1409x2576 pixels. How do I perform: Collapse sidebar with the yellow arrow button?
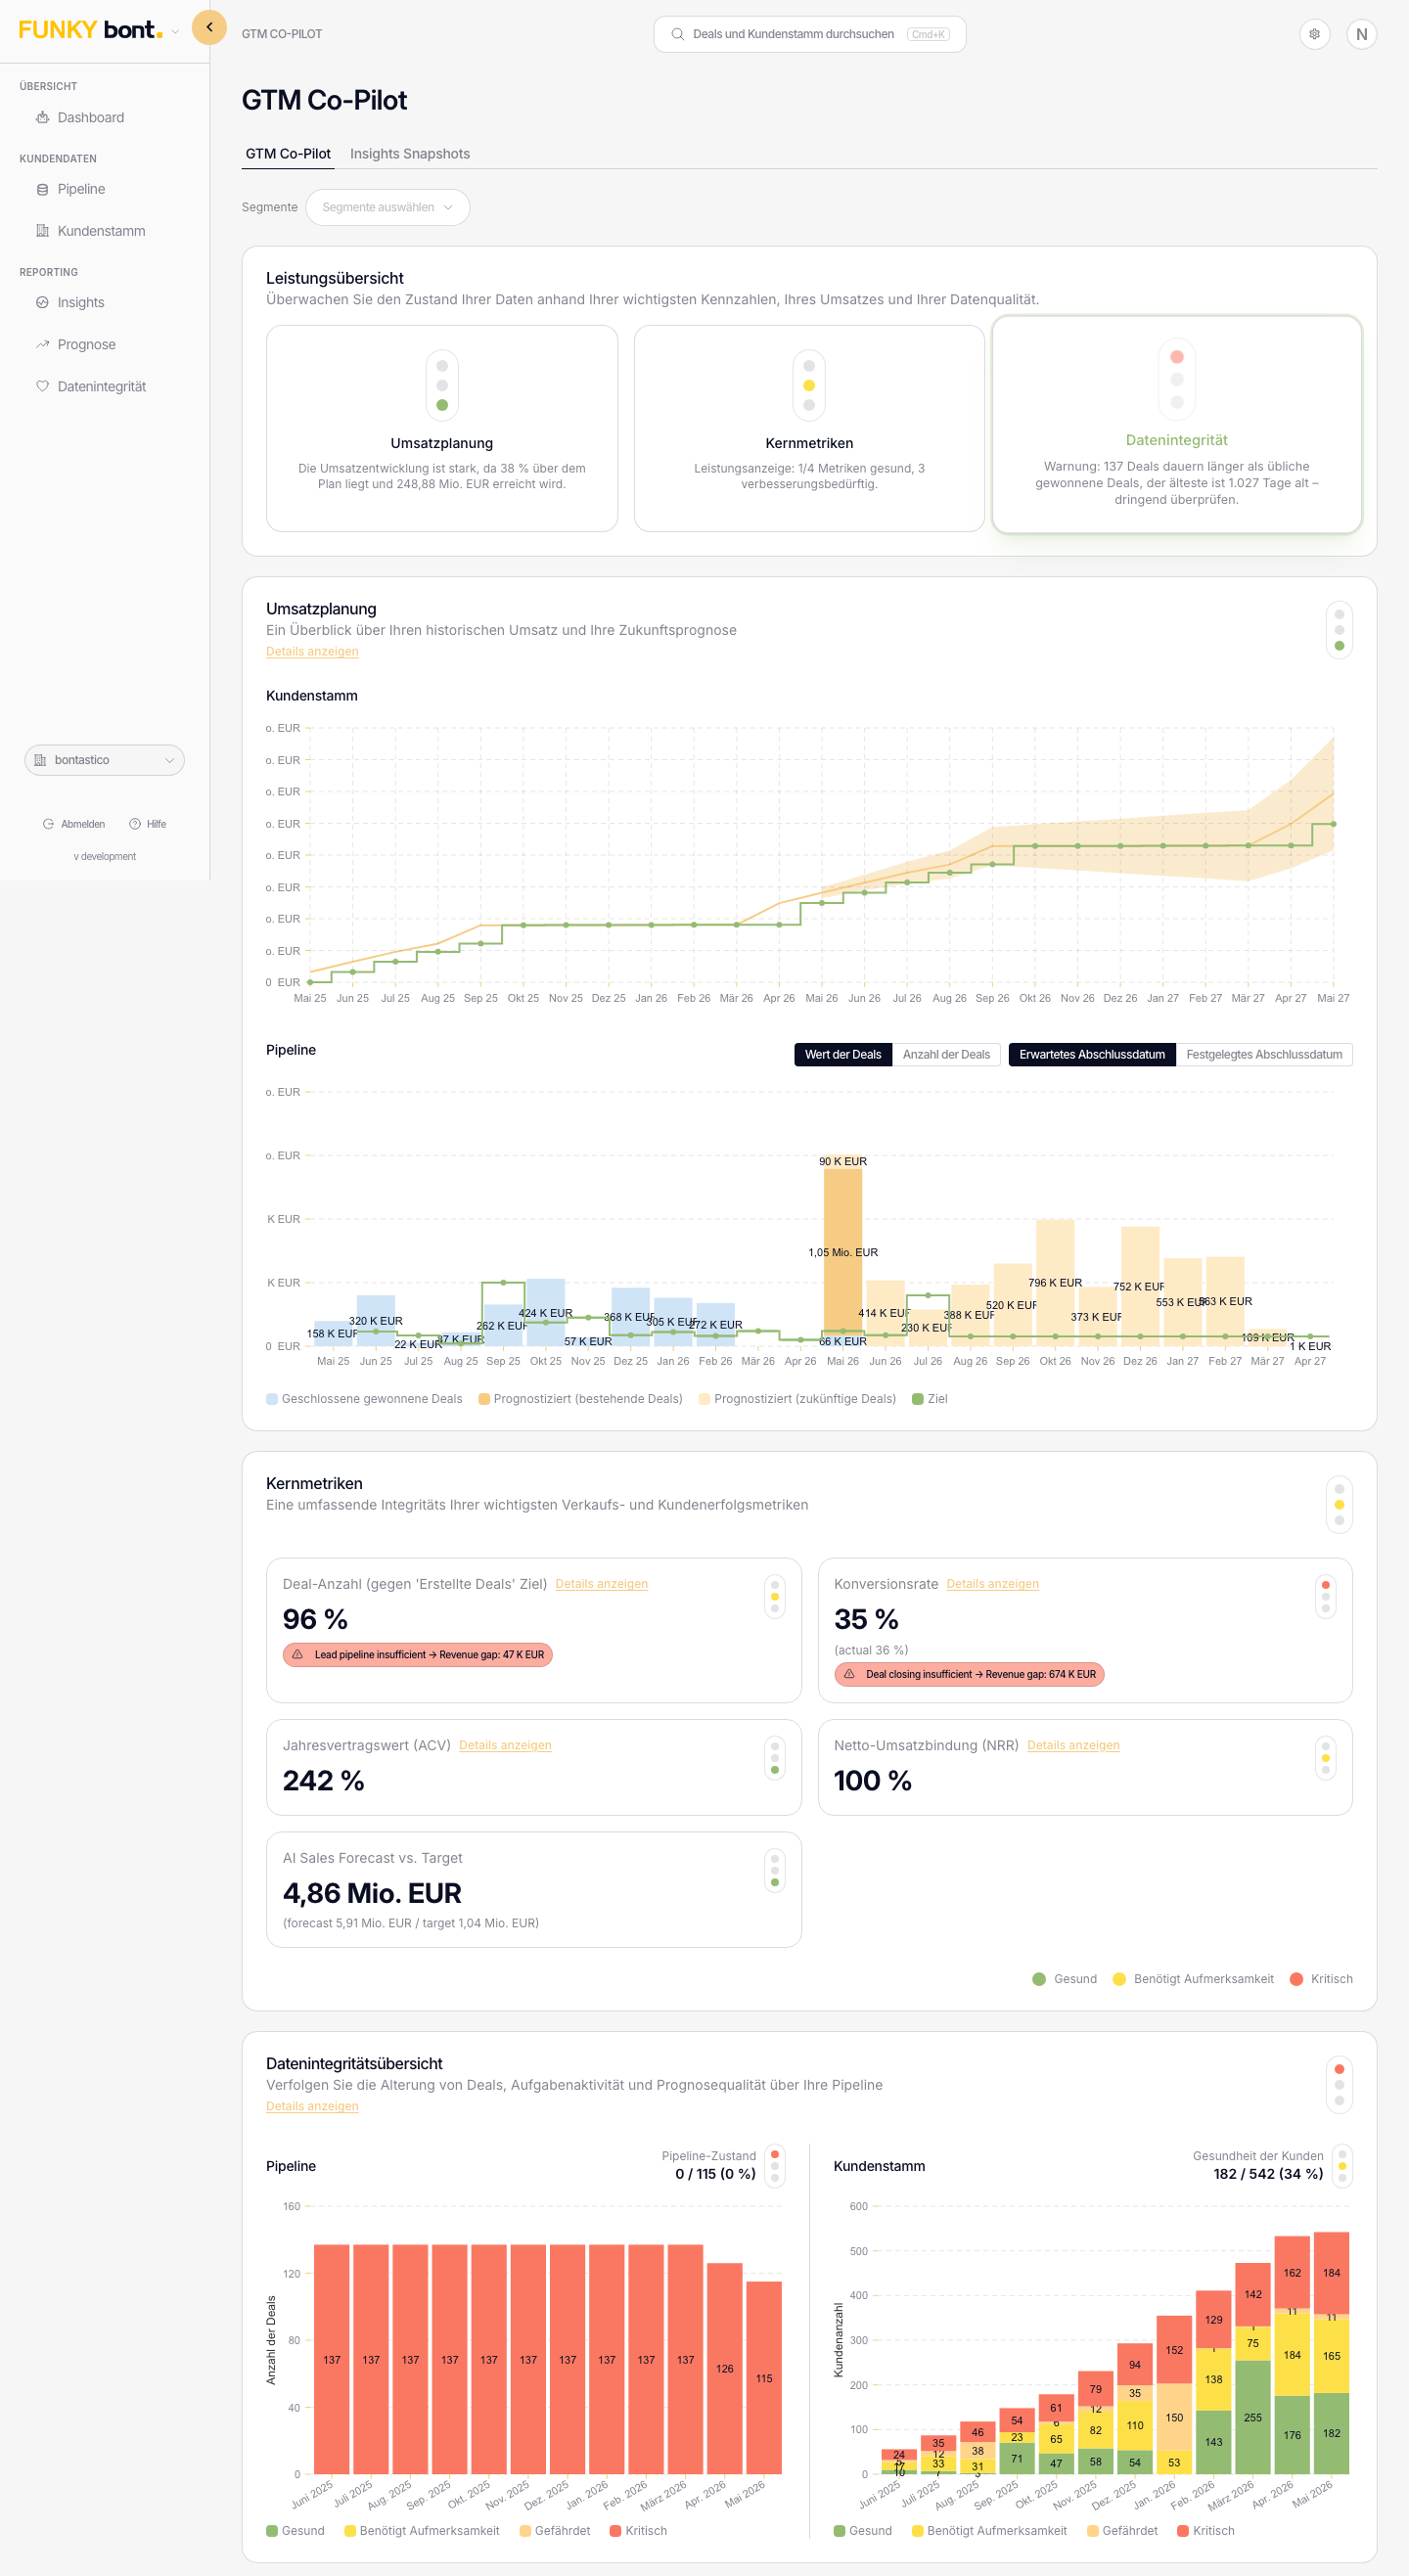click(209, 27)
